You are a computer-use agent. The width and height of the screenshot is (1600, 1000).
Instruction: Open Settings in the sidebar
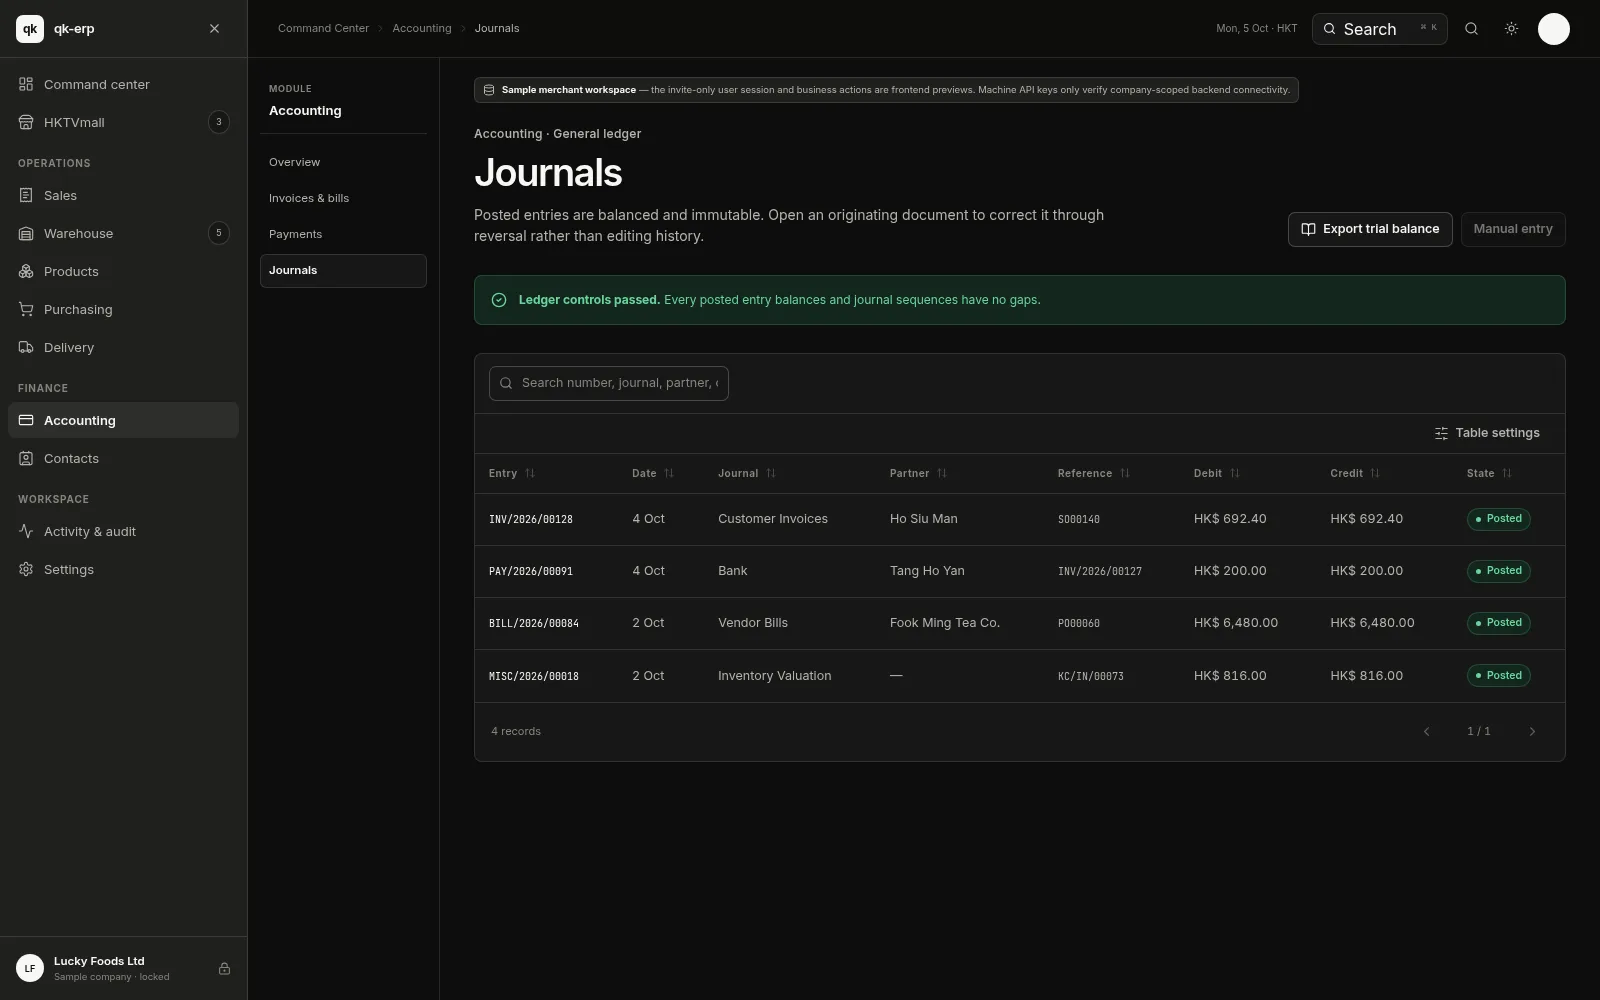[x=123, y=569]
